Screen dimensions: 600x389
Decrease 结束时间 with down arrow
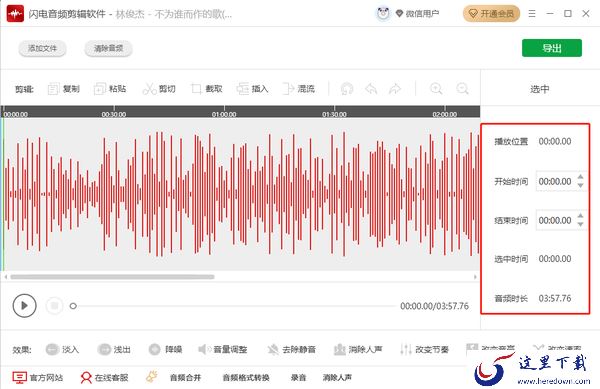580,225
